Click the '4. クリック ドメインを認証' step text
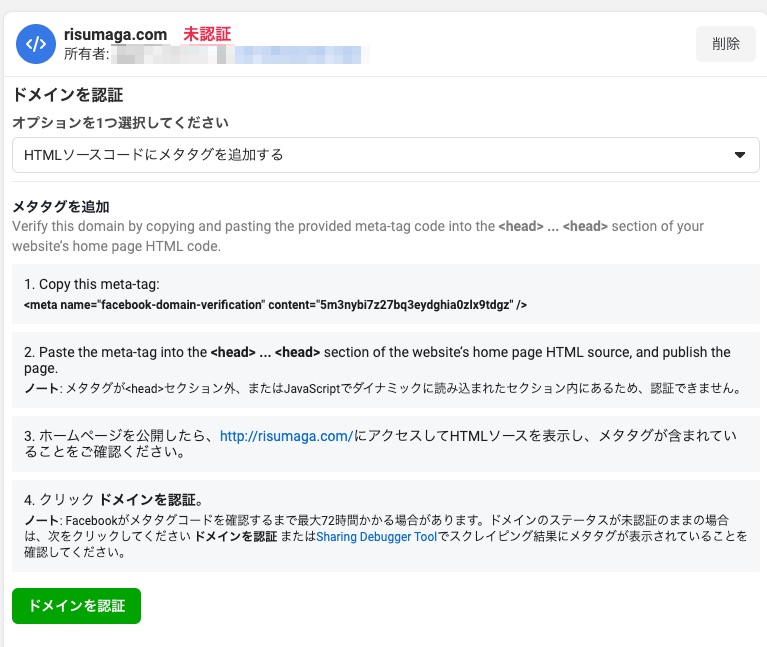The image size is (767, 647). [113, 500]
